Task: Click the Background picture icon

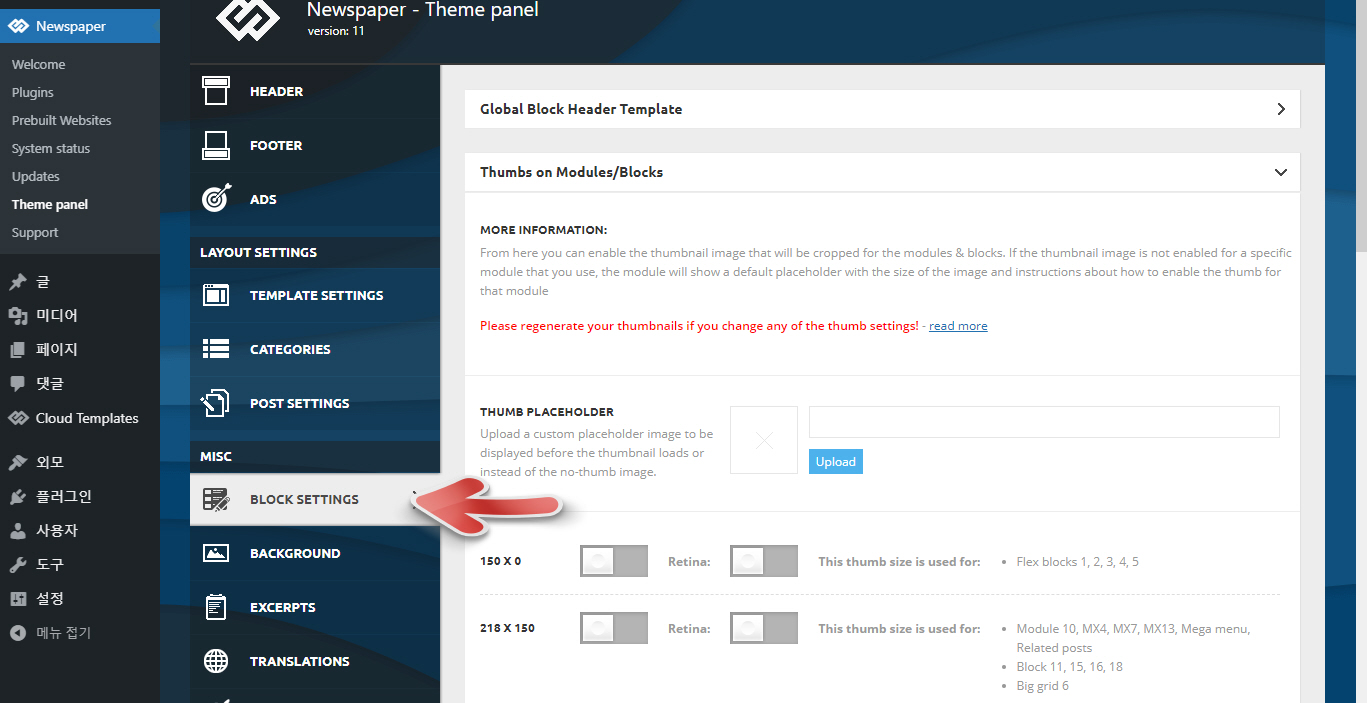Action: [216, 553]
